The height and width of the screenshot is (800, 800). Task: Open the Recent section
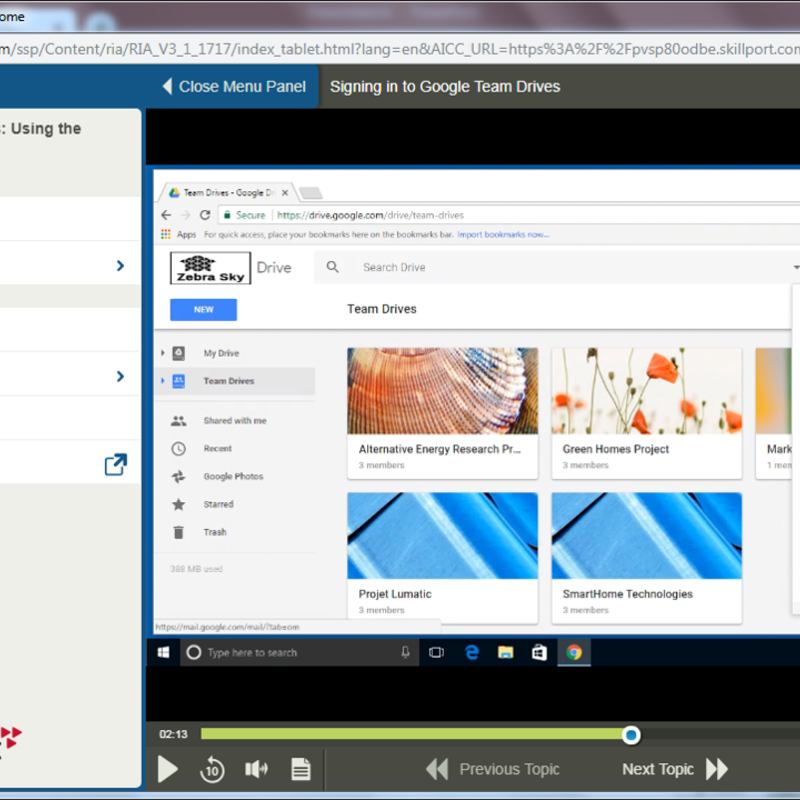[x=217, y=448]
